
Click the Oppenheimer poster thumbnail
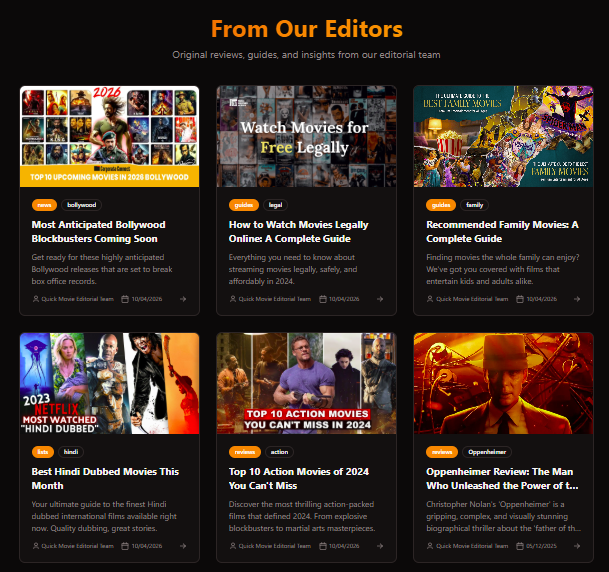(x=503, y=384)
